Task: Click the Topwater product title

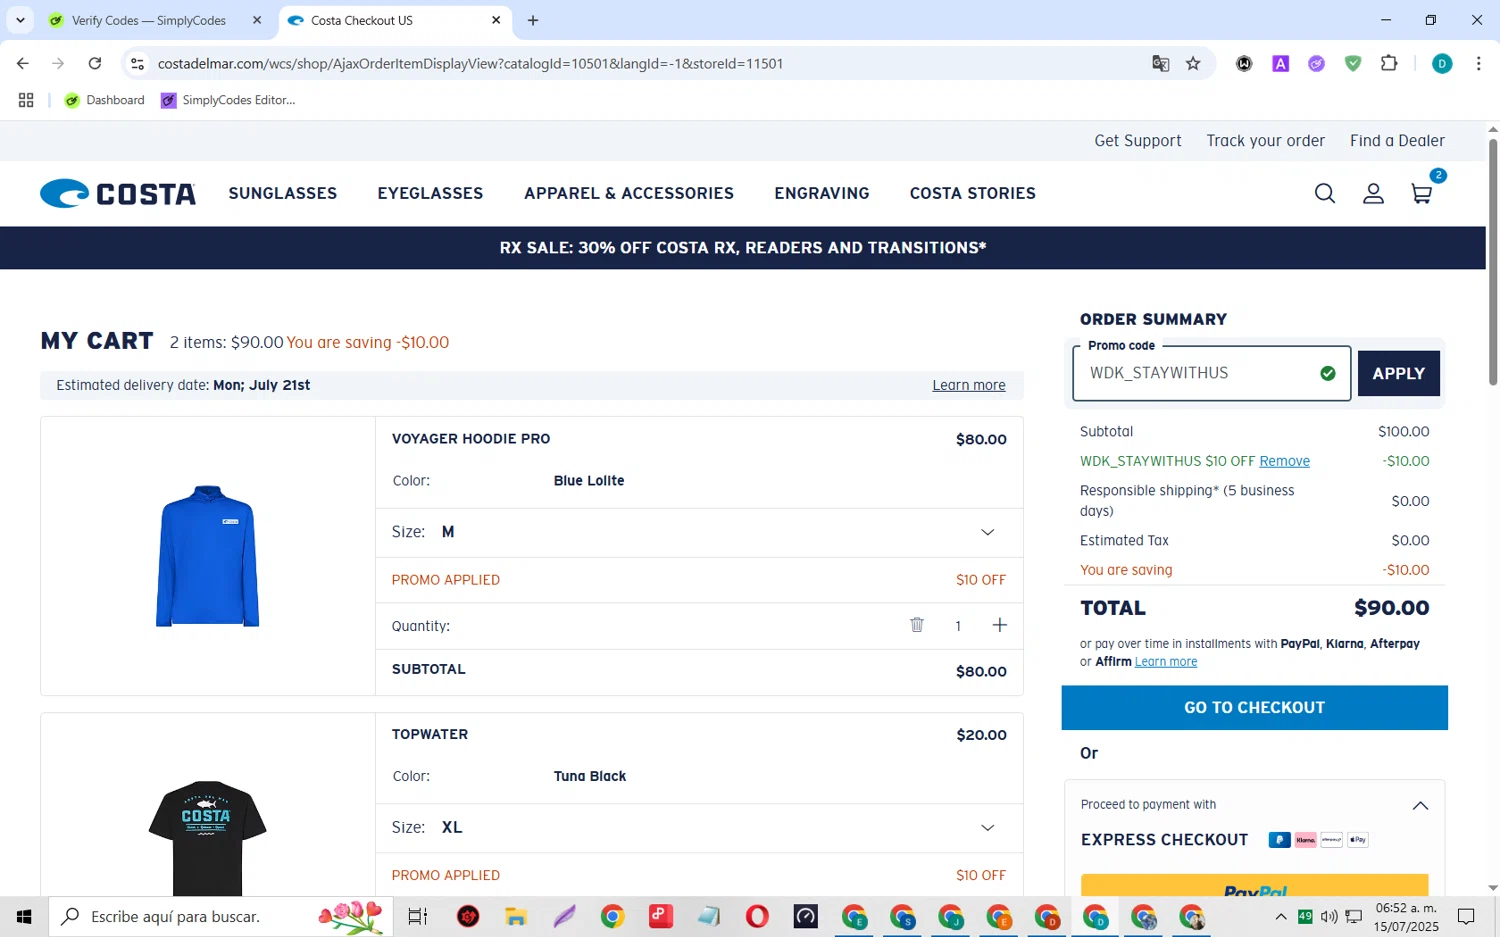Action: click(430, 734)
